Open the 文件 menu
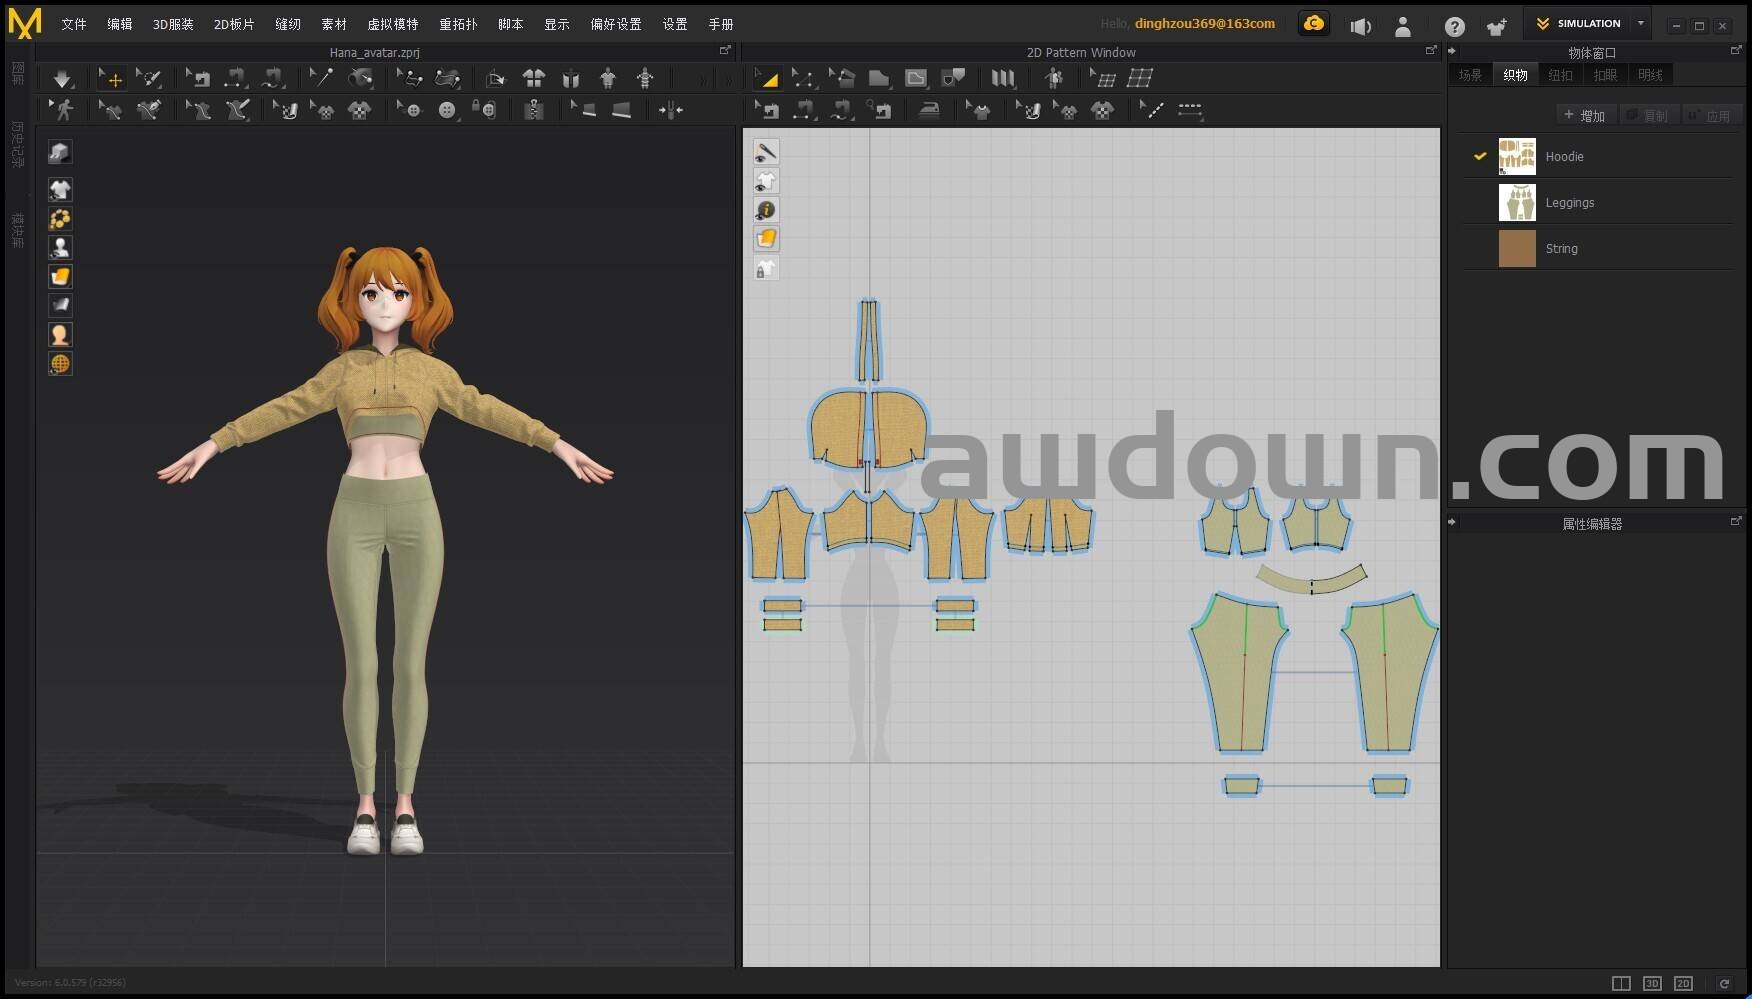 pyautogui.click(x=73, y=24)
